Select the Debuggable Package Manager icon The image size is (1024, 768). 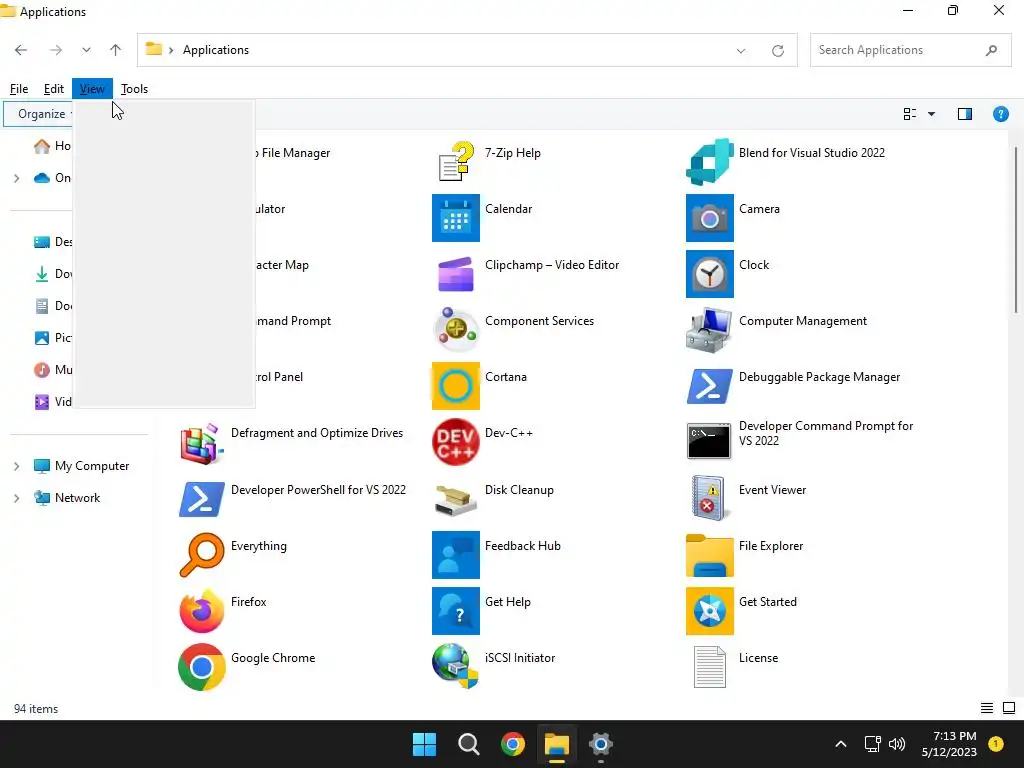tap(709, 386)
